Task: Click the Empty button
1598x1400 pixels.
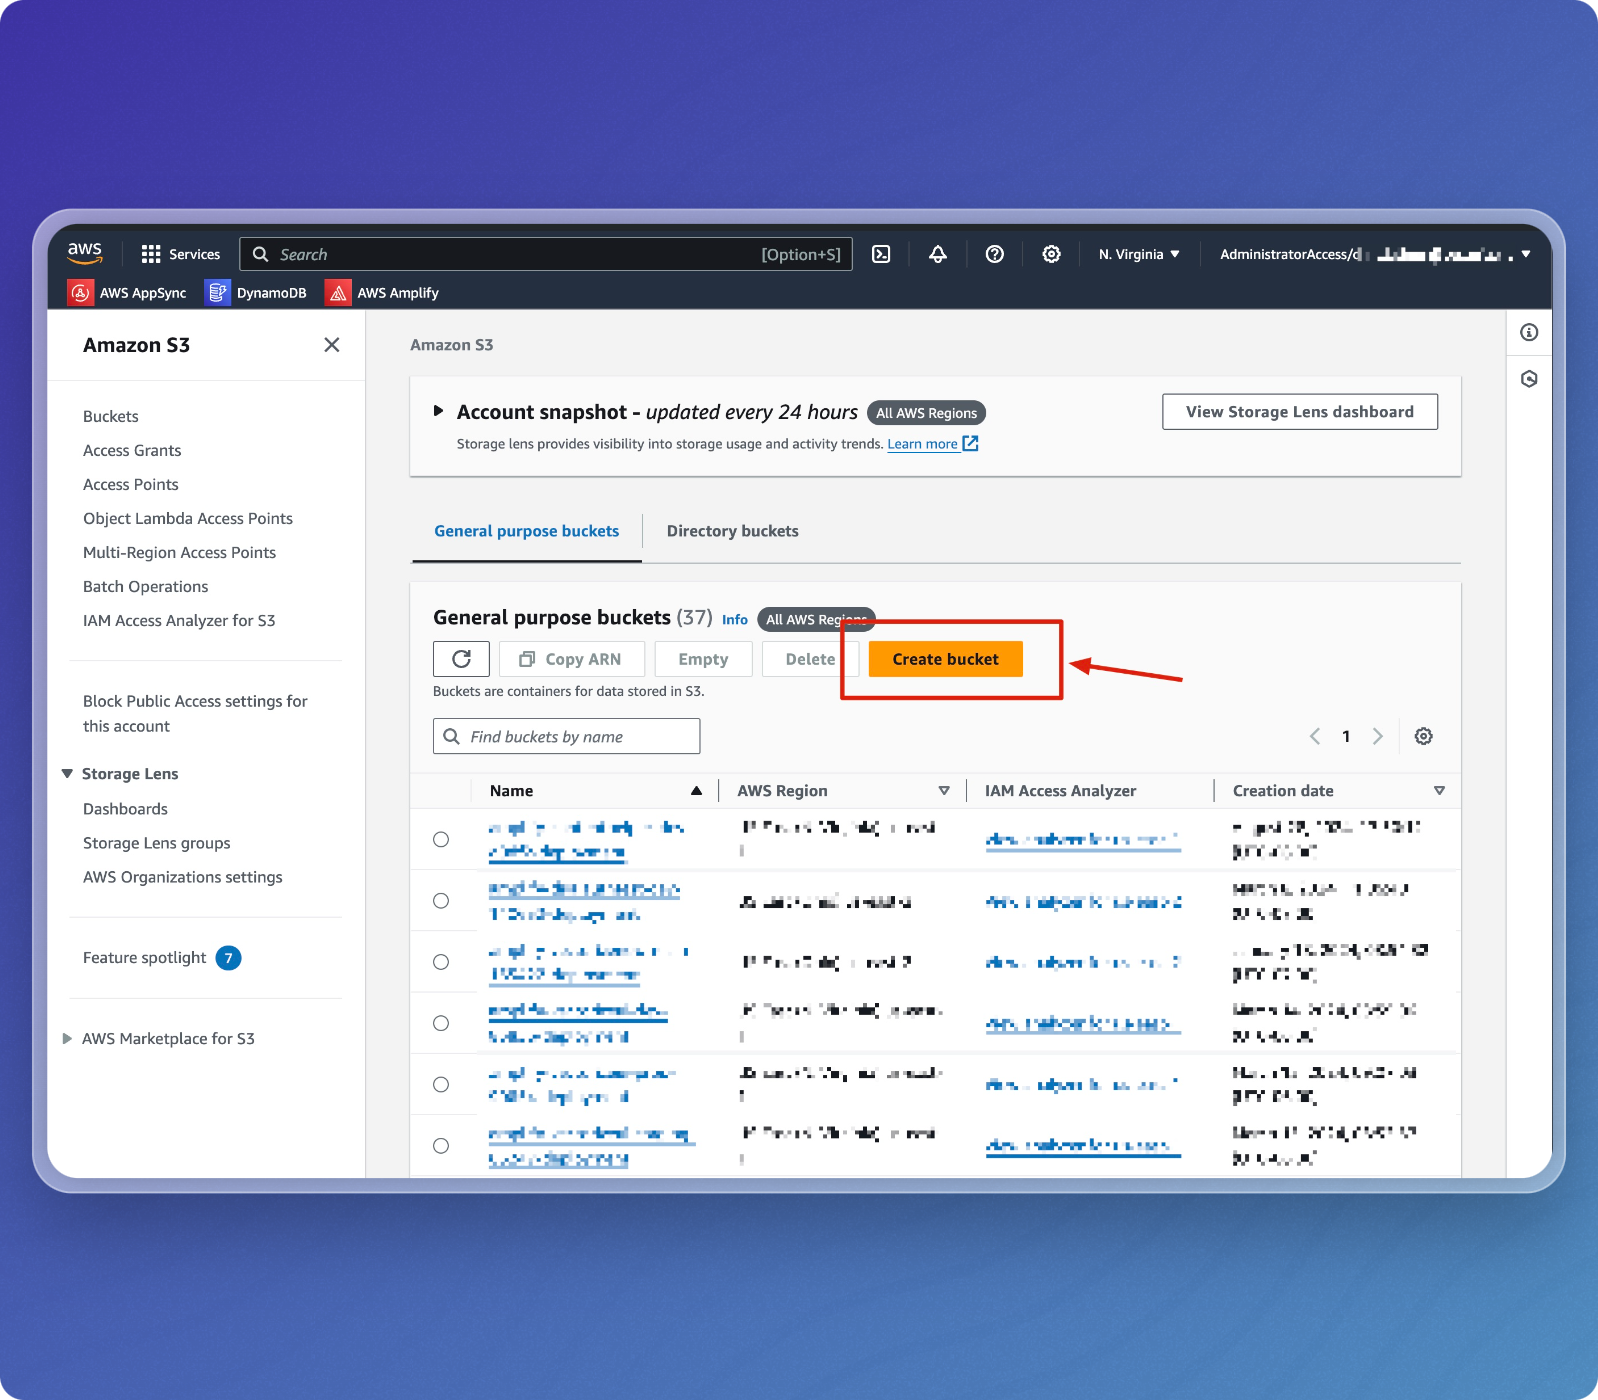Action: click(703, 659)
